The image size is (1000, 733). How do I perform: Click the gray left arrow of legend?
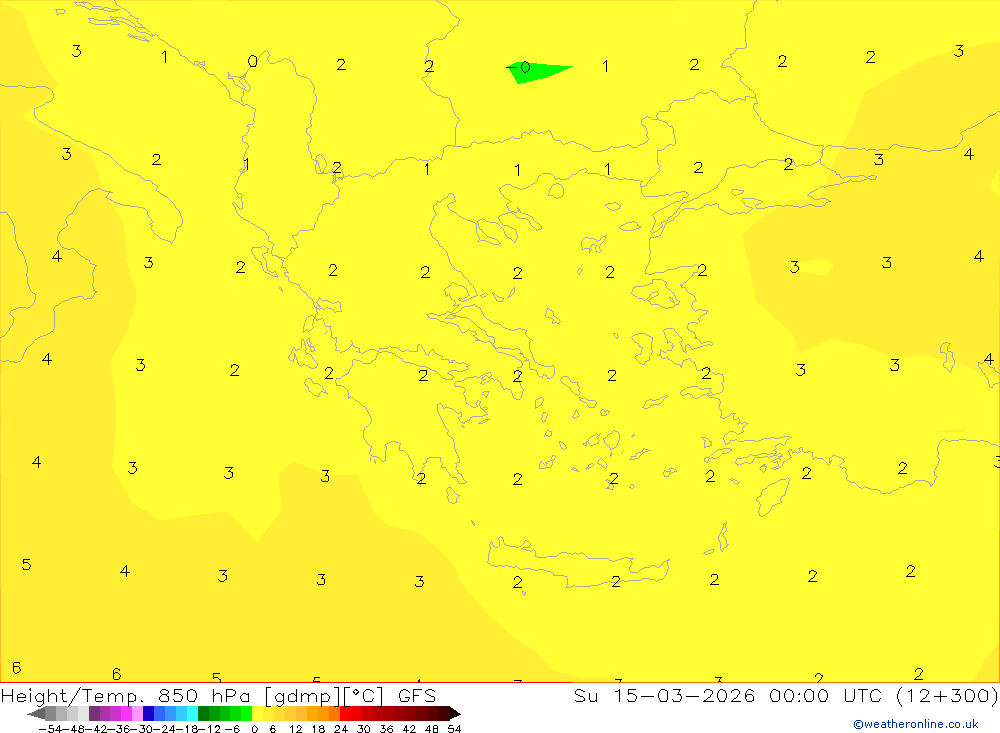36,713
